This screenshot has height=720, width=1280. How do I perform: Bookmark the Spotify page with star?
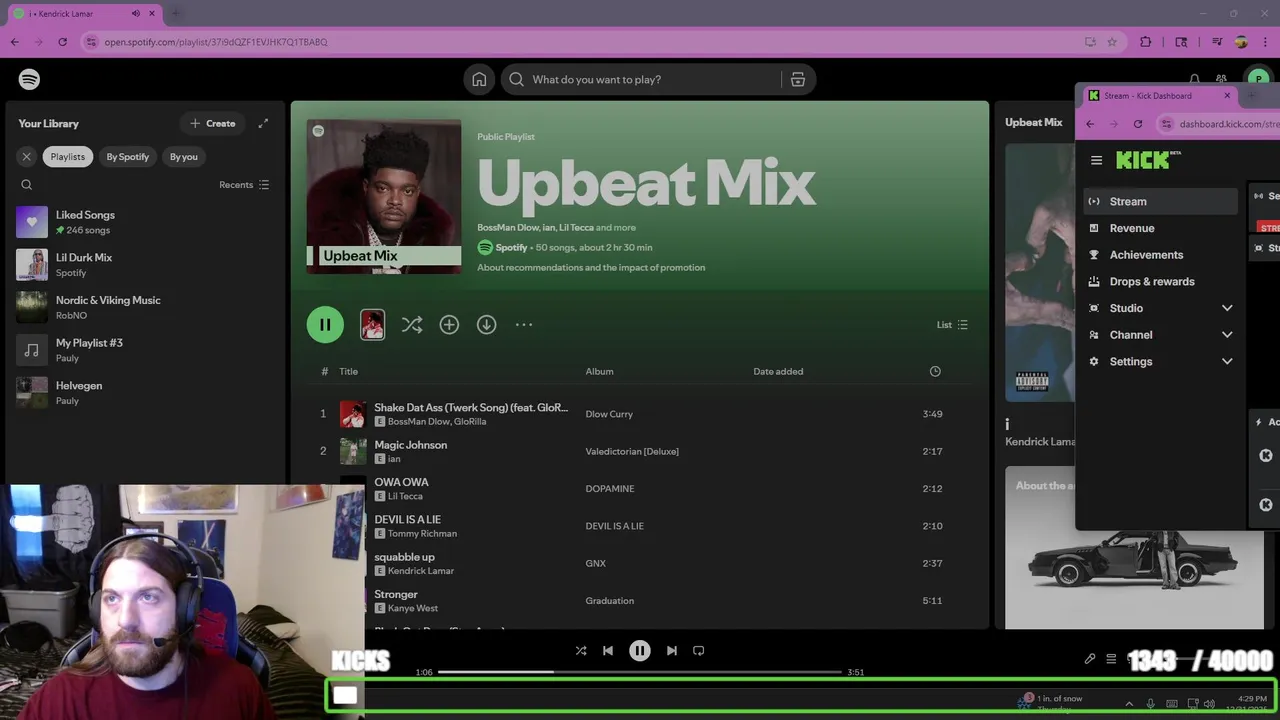pyautogui.click(x=1112, y=42)
